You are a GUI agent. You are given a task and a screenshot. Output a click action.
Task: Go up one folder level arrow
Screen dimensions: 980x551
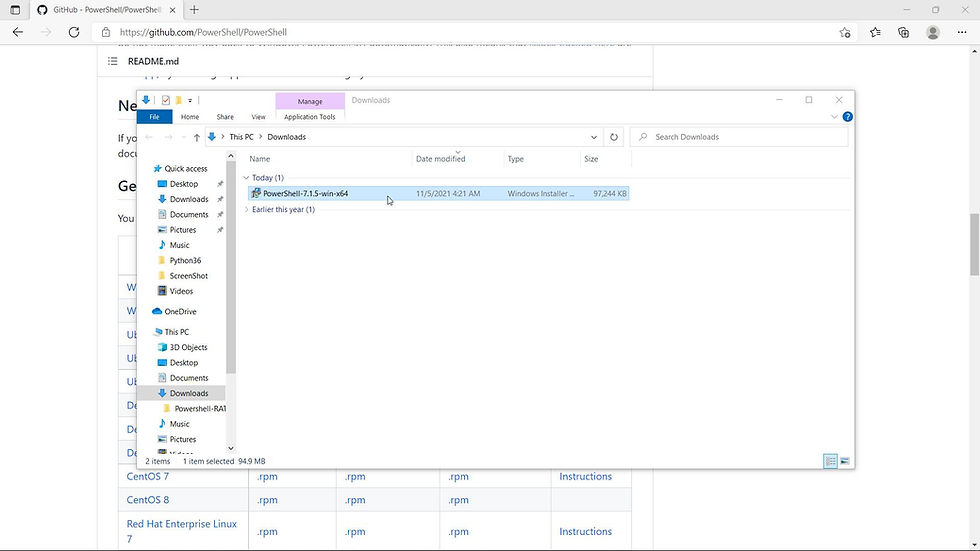click(197, 137)
